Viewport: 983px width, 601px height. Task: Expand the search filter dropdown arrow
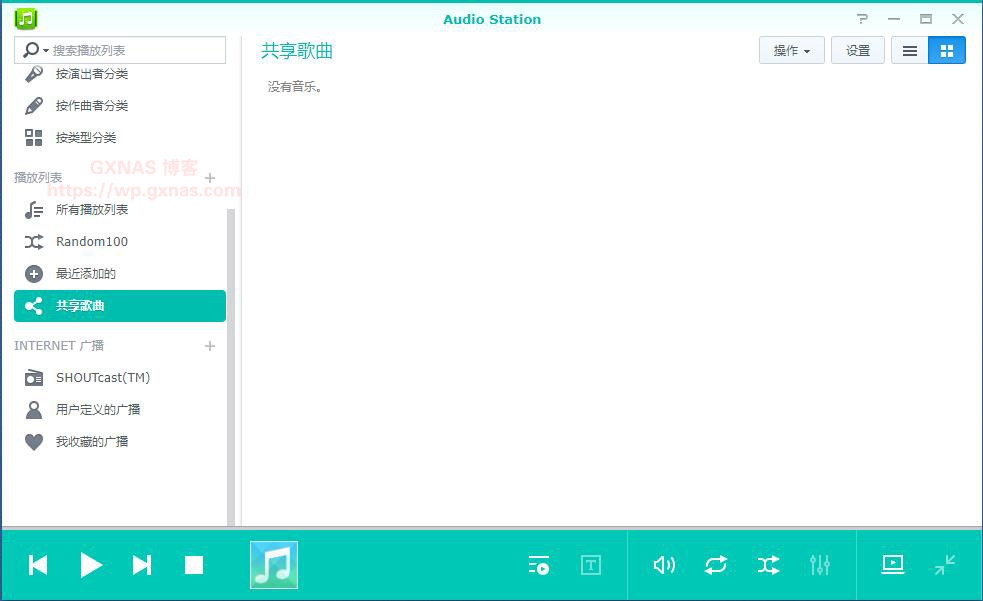pyautogui.click(x=46, y=51)
